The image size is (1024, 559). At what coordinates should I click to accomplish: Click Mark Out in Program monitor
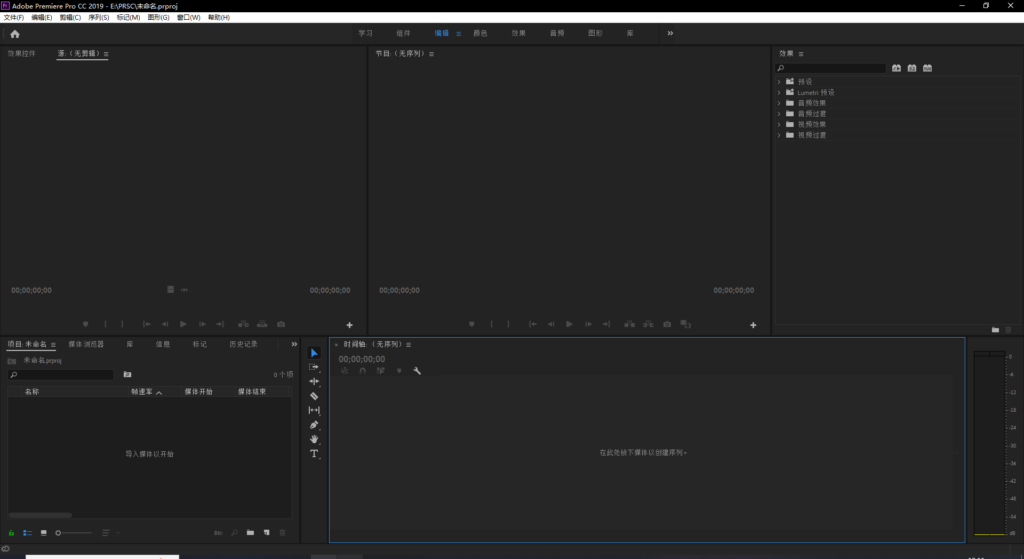coord(509,325)
